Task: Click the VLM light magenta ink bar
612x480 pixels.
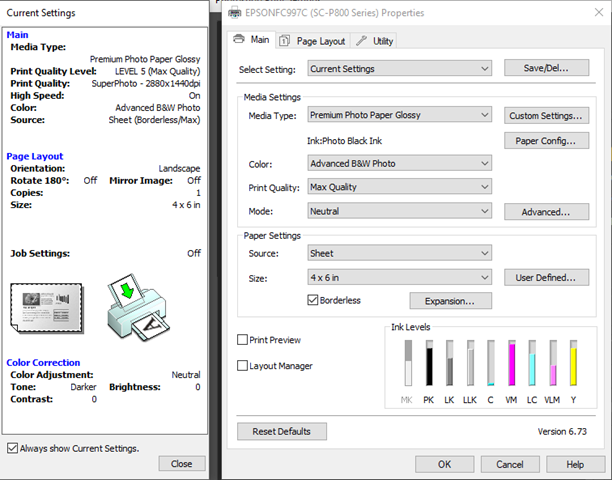Action: point(553,363)
